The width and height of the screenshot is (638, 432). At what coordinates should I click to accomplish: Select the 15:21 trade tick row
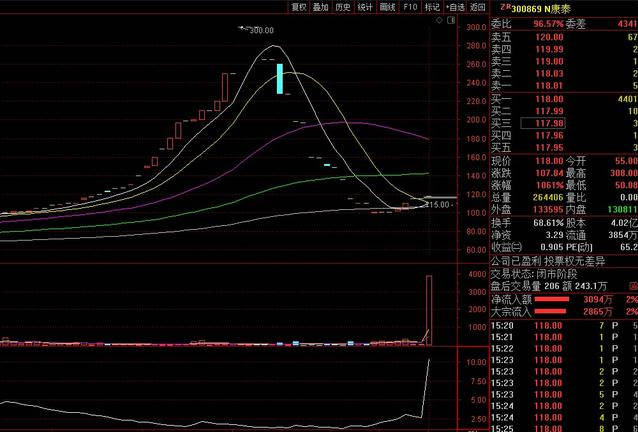click(564, 337)
